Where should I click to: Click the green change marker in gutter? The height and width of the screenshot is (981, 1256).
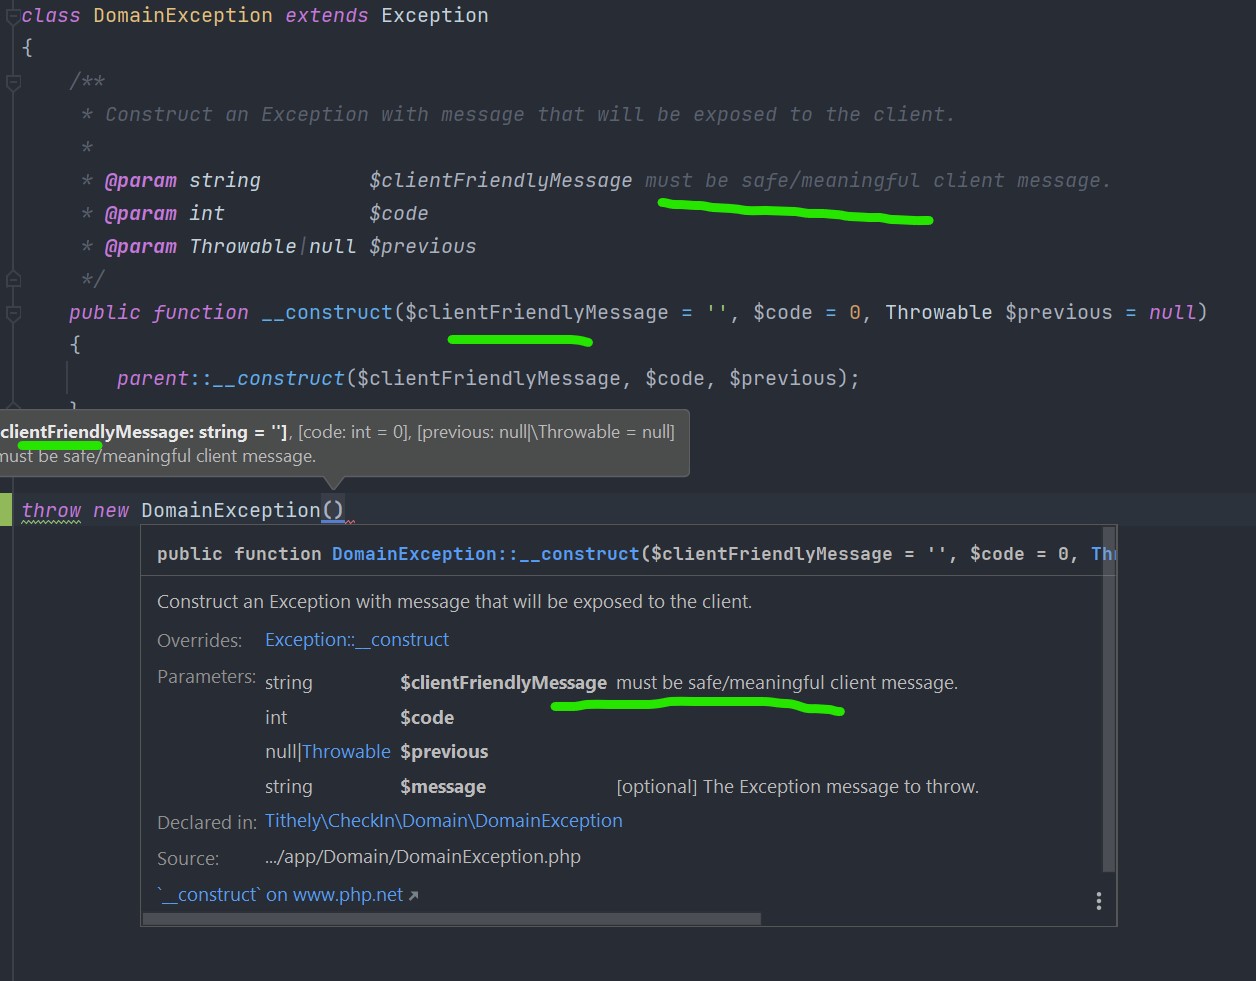pyautogui.click(x=6, y=510)
